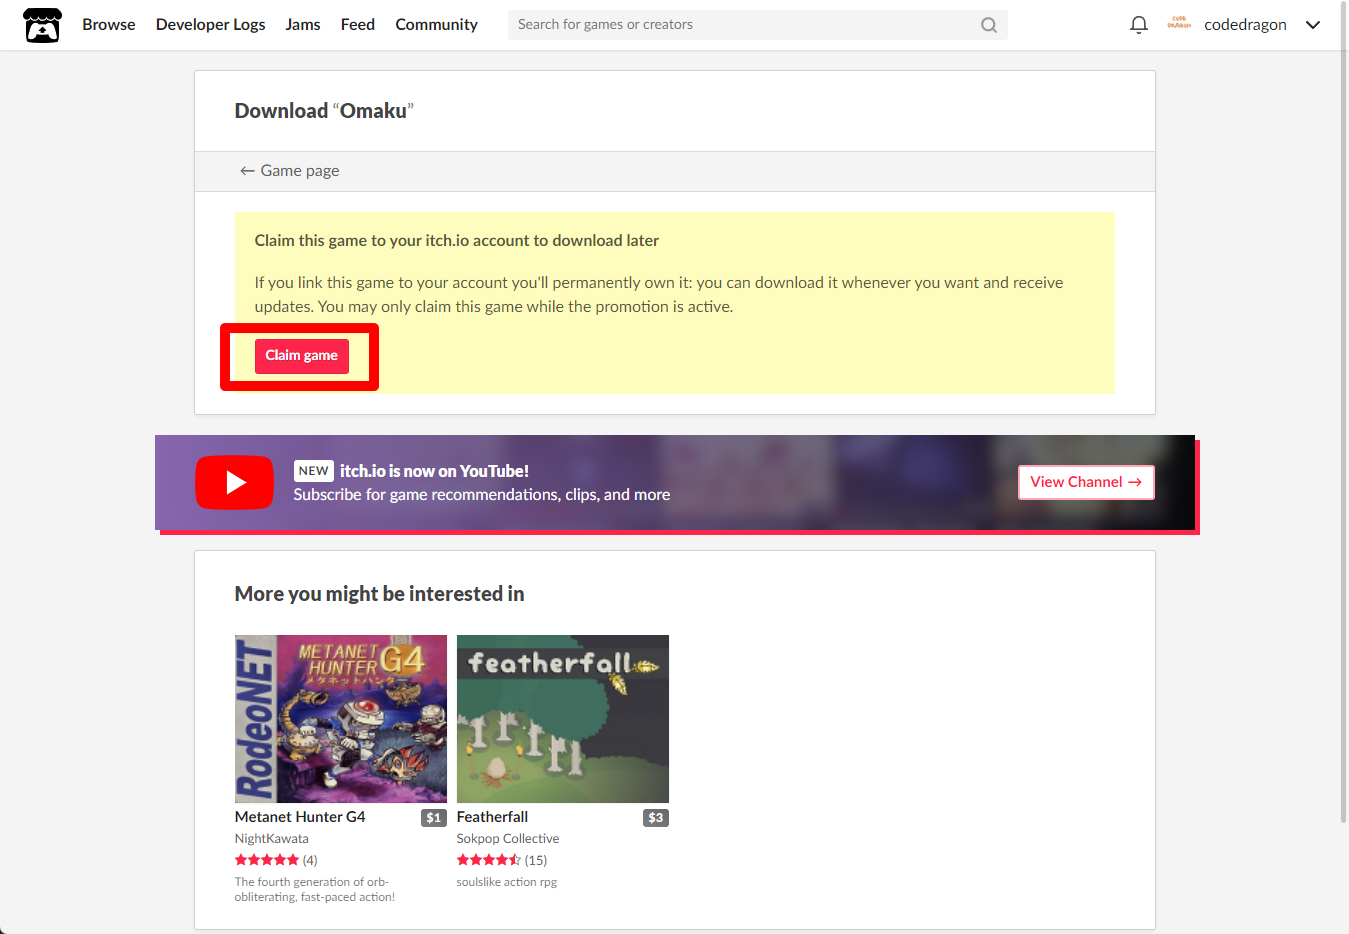The image size is (1349, 934).
Task: Open notifications bell
Action: click(1139, 25)
